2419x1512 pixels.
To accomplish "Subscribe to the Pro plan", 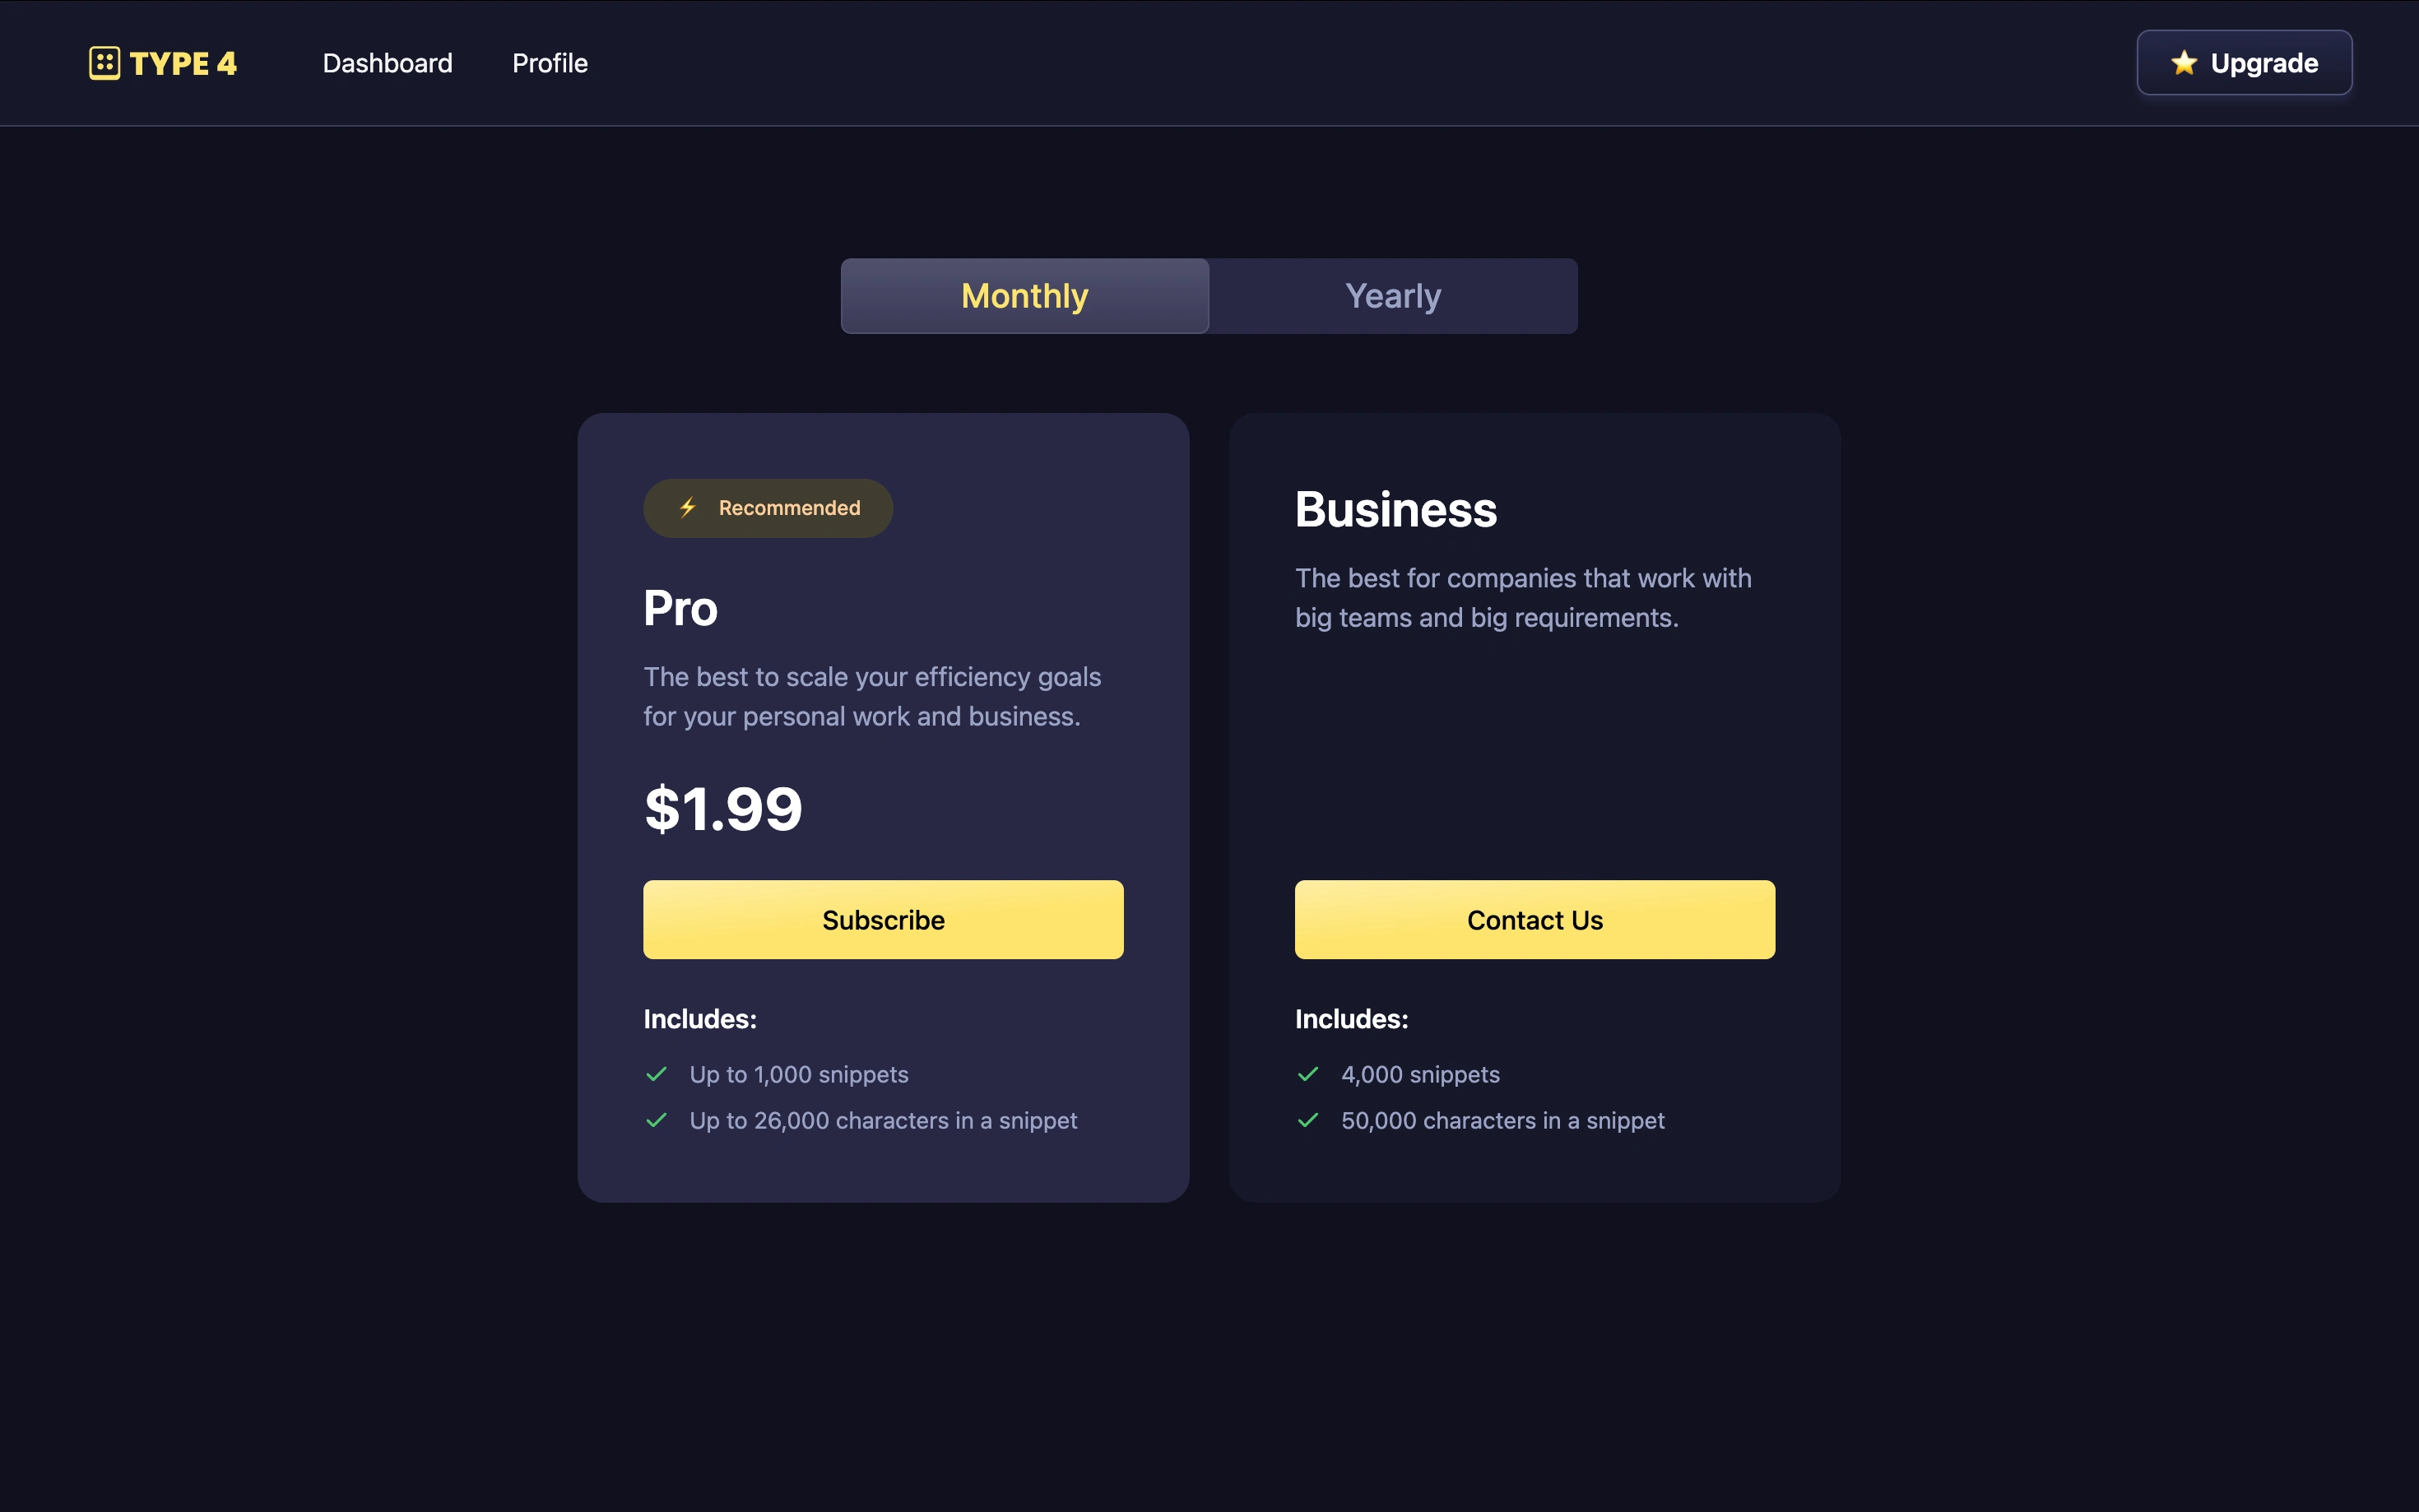I will pos(883,919).
